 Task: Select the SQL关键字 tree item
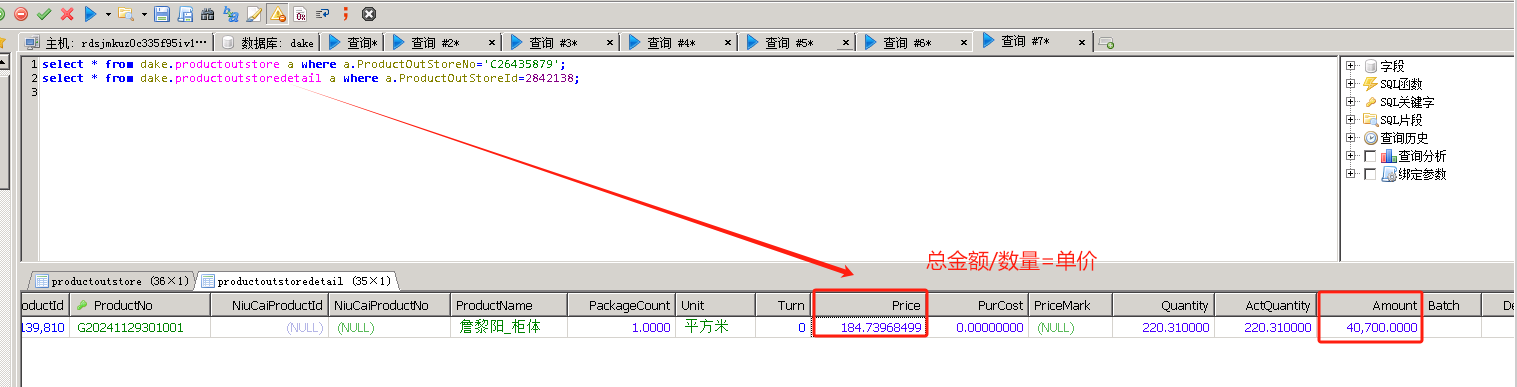click(x=1407, y=102)
